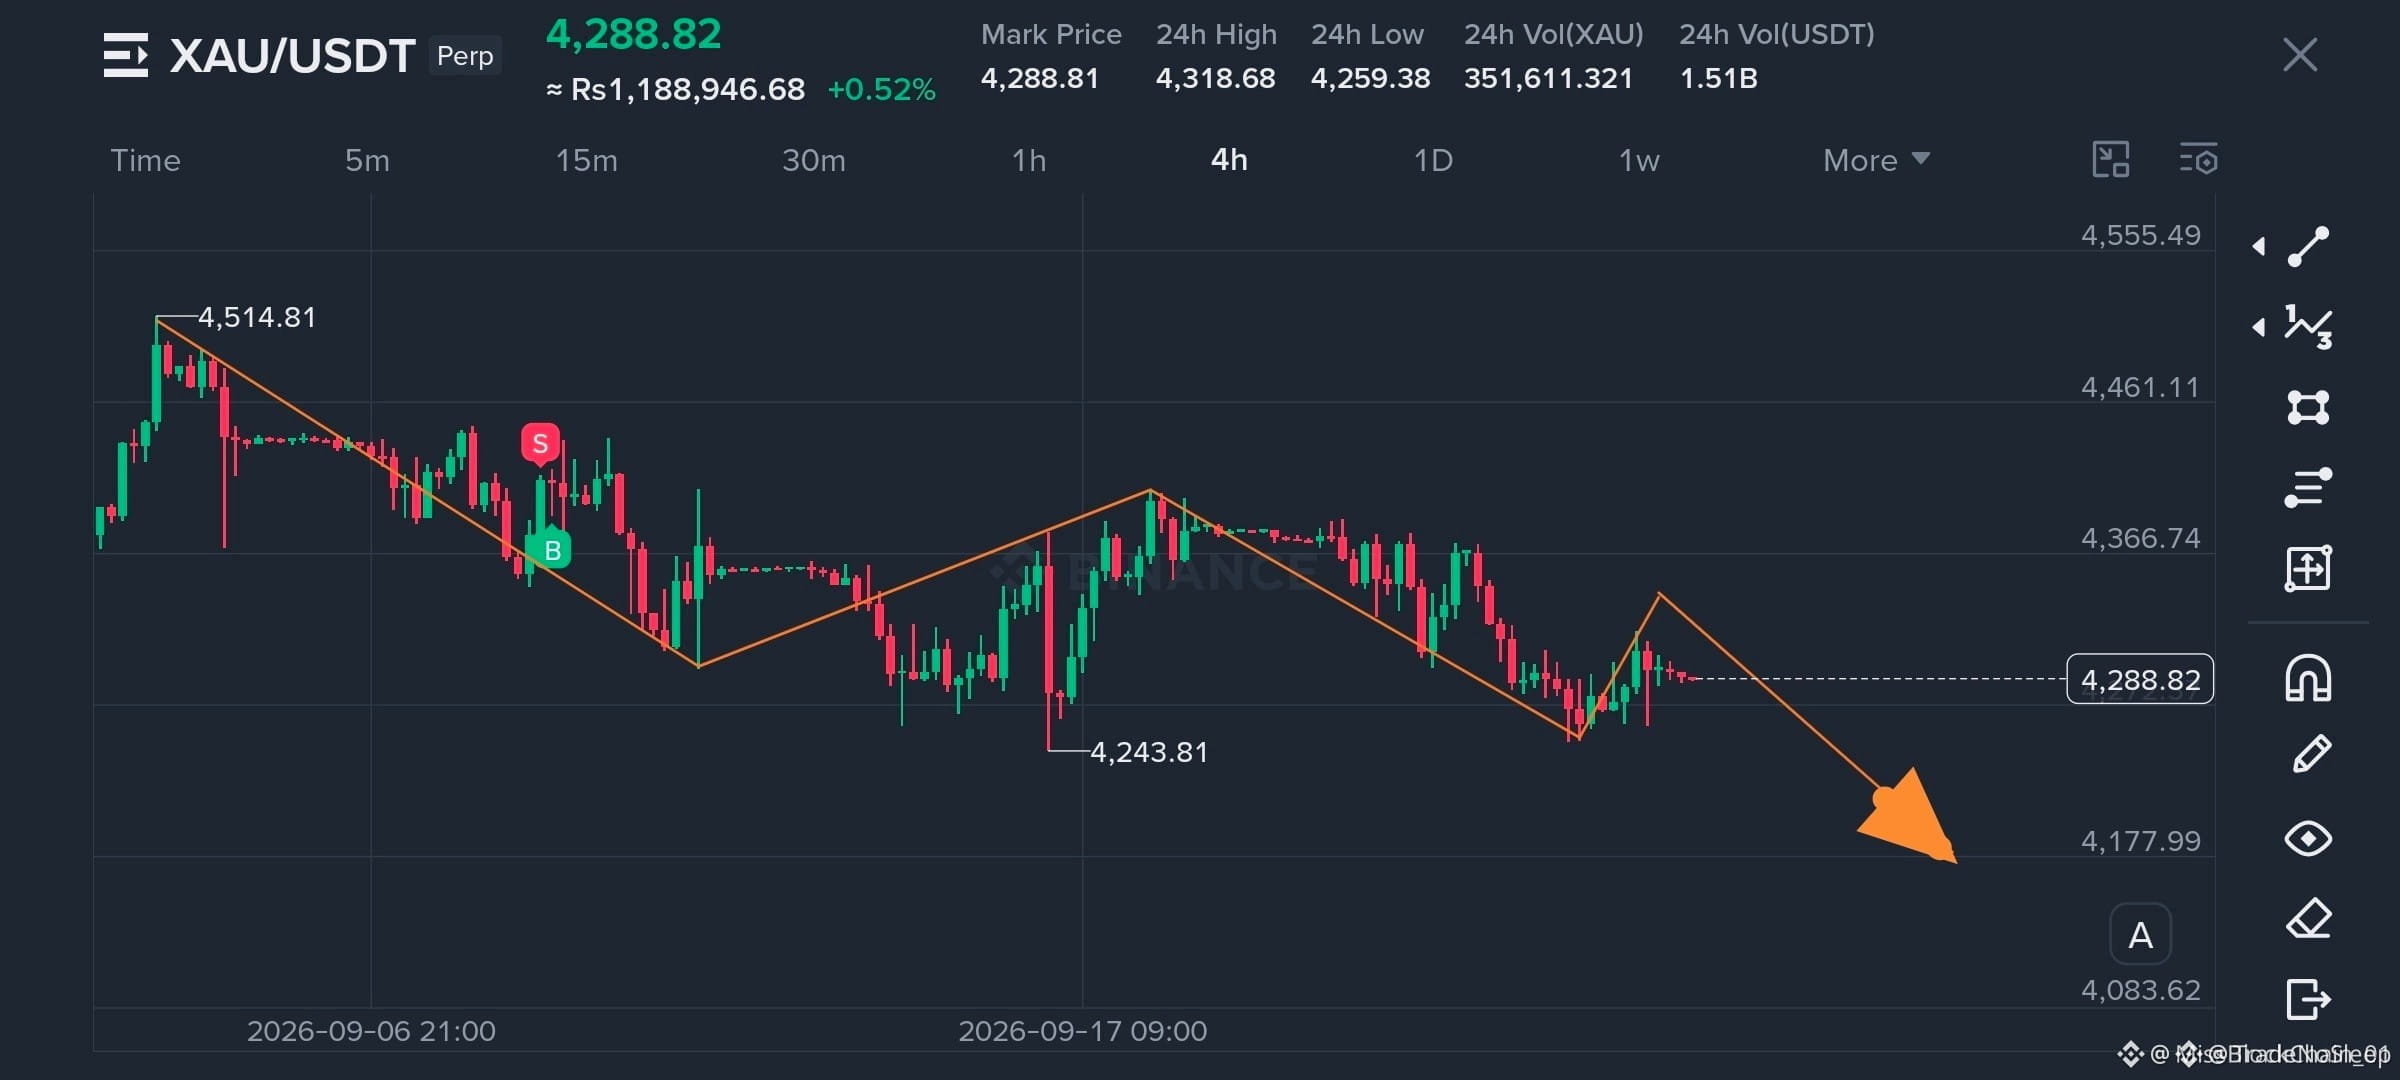
Task: Open chart indicator settings icon
Action: [2199, 160]
